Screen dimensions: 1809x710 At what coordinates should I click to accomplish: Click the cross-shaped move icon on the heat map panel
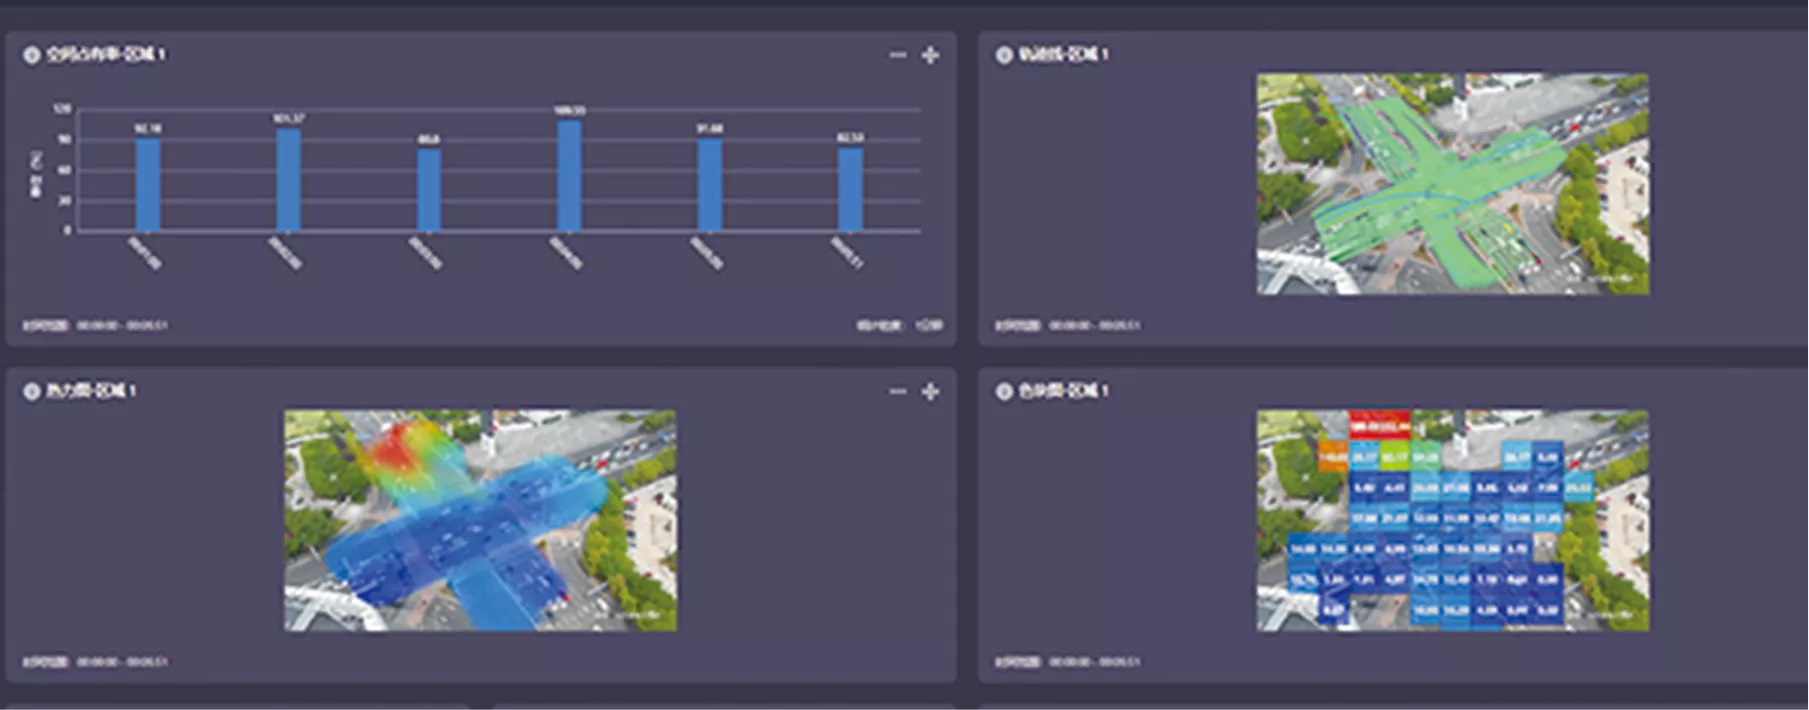[930, 391]
